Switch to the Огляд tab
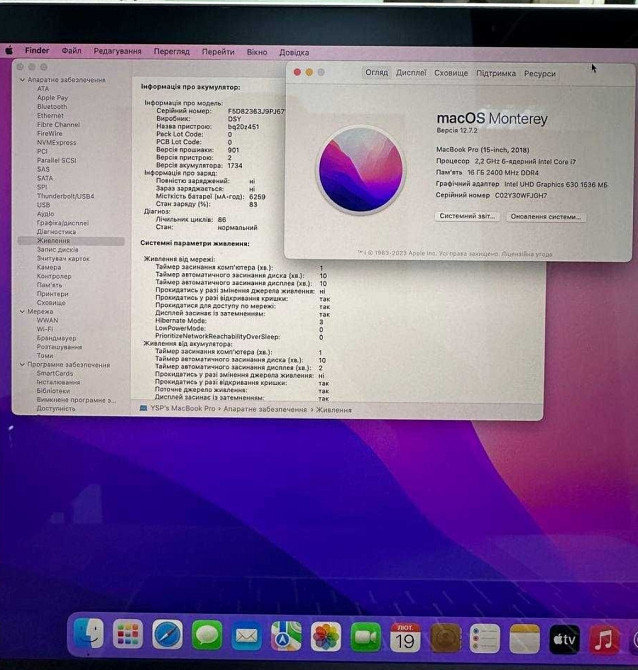The height and width of the screenshot is (670, 638). (x=376, y=72)
